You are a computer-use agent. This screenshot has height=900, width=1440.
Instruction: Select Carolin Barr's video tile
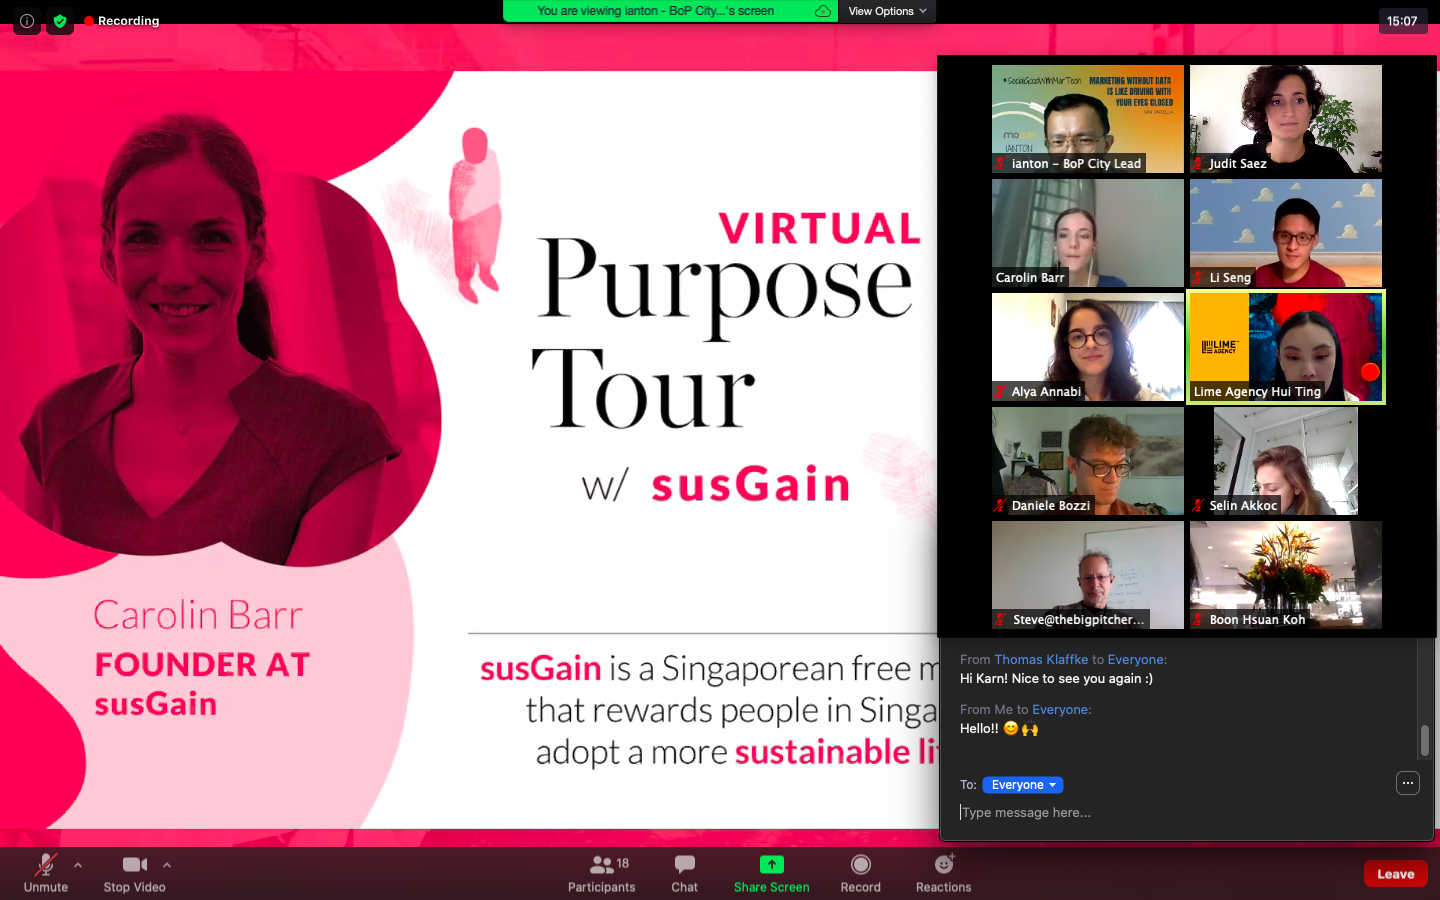point(1088,233)
